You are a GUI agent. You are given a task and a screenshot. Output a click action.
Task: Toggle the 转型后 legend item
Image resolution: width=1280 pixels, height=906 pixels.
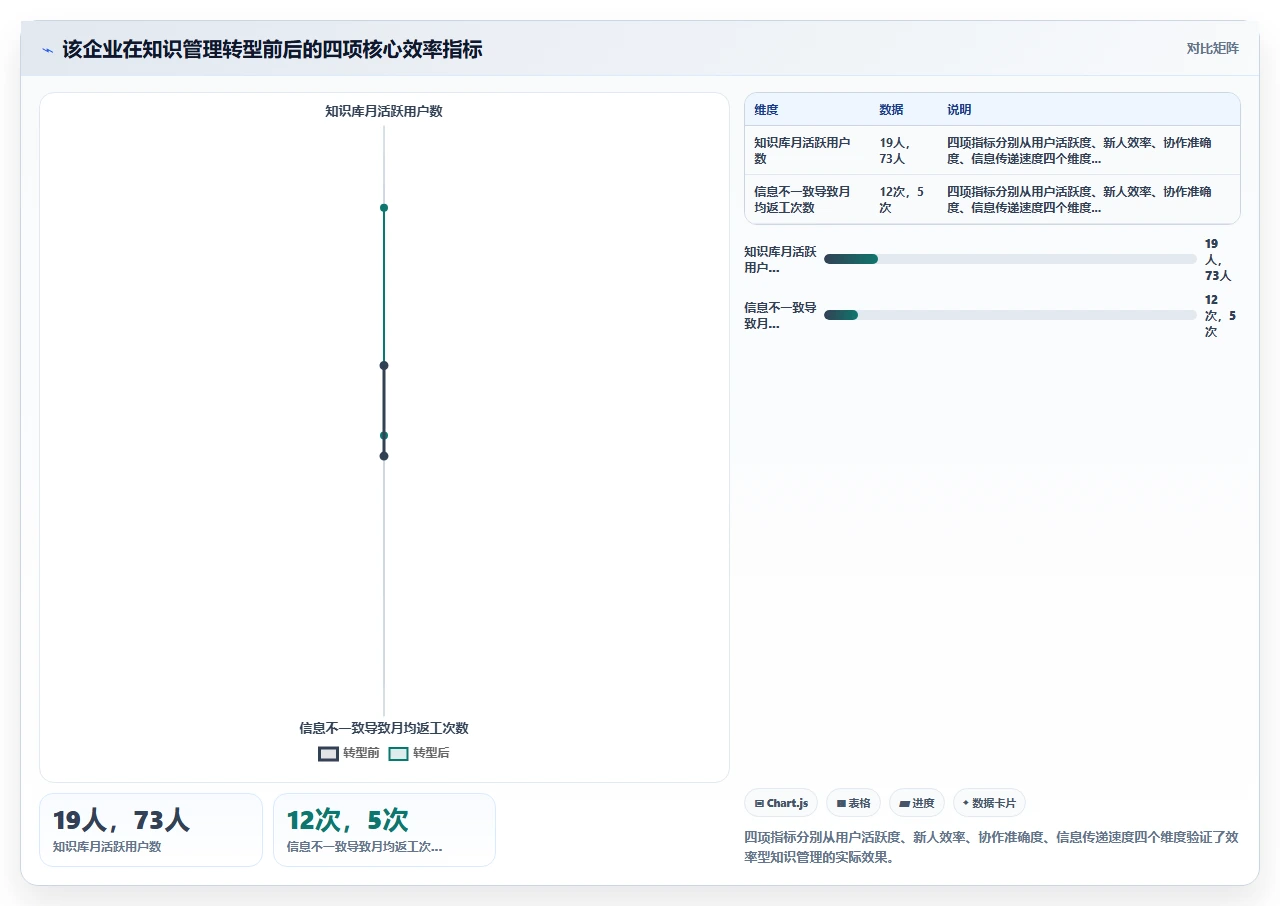coord(419,753)
